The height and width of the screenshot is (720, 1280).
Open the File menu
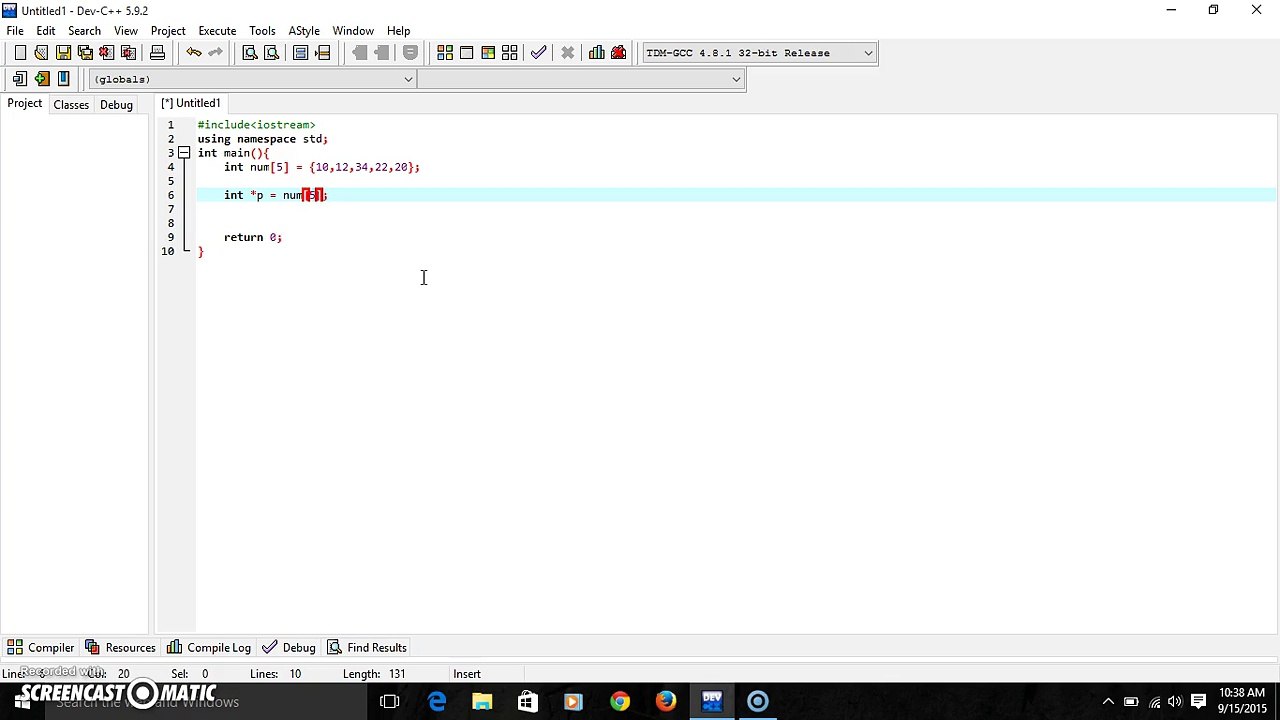pyautogui.click(x=15, y=31)
